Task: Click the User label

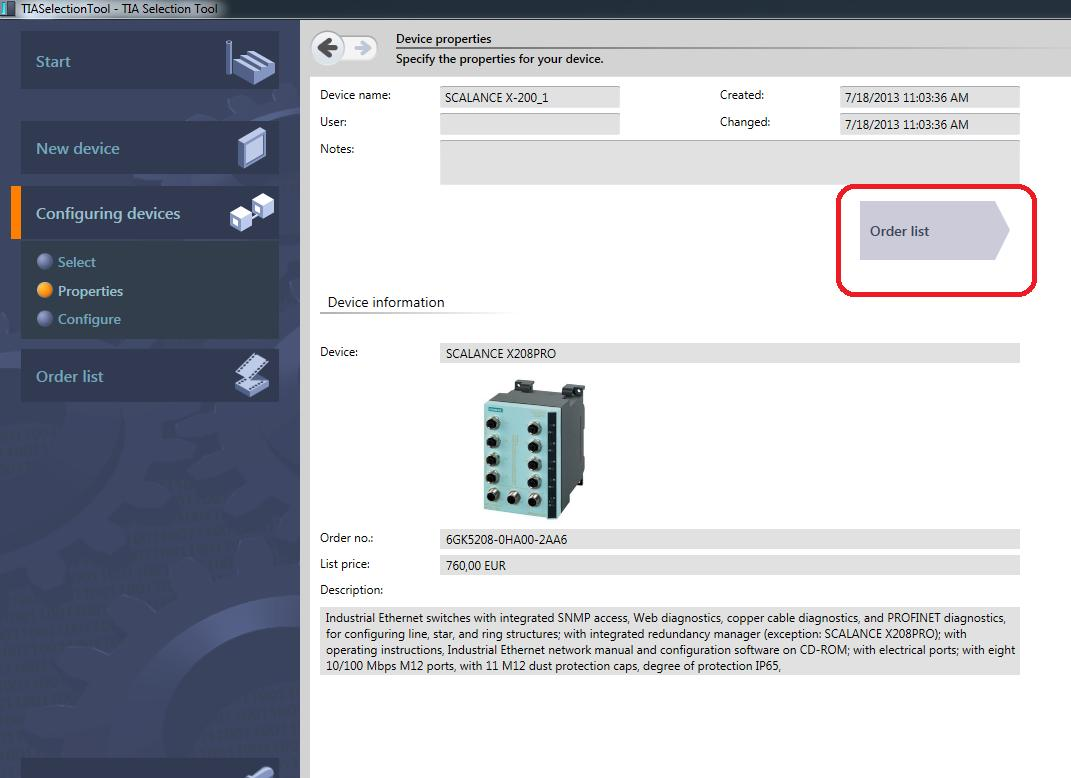Action: [333, 122]
